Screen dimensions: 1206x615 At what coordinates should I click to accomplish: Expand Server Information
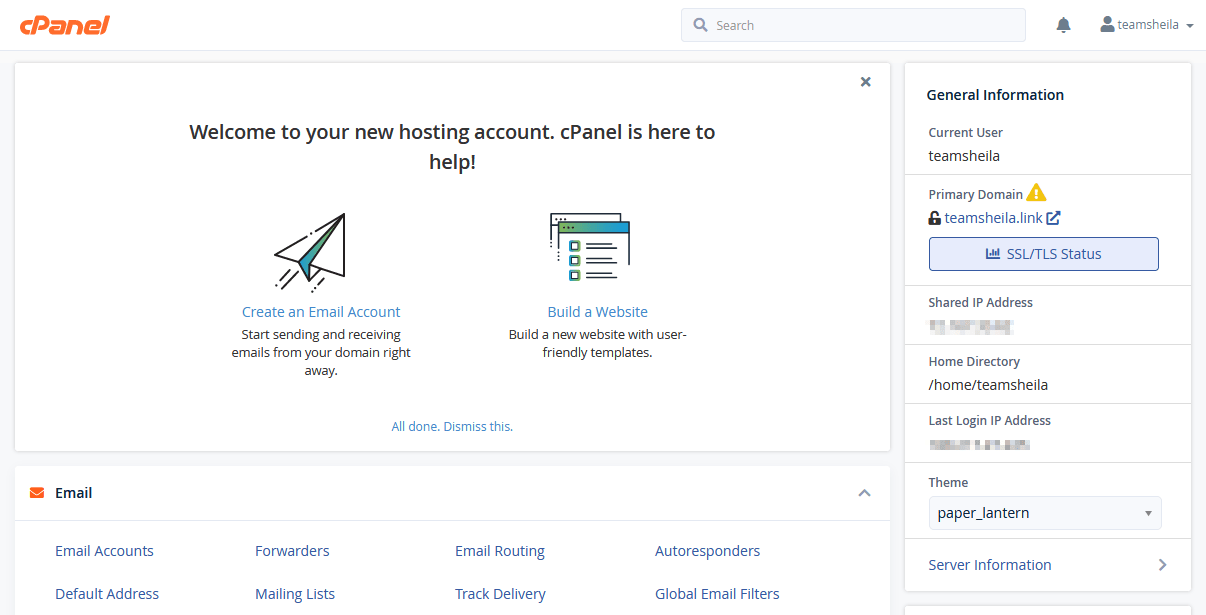point(1048,565)
